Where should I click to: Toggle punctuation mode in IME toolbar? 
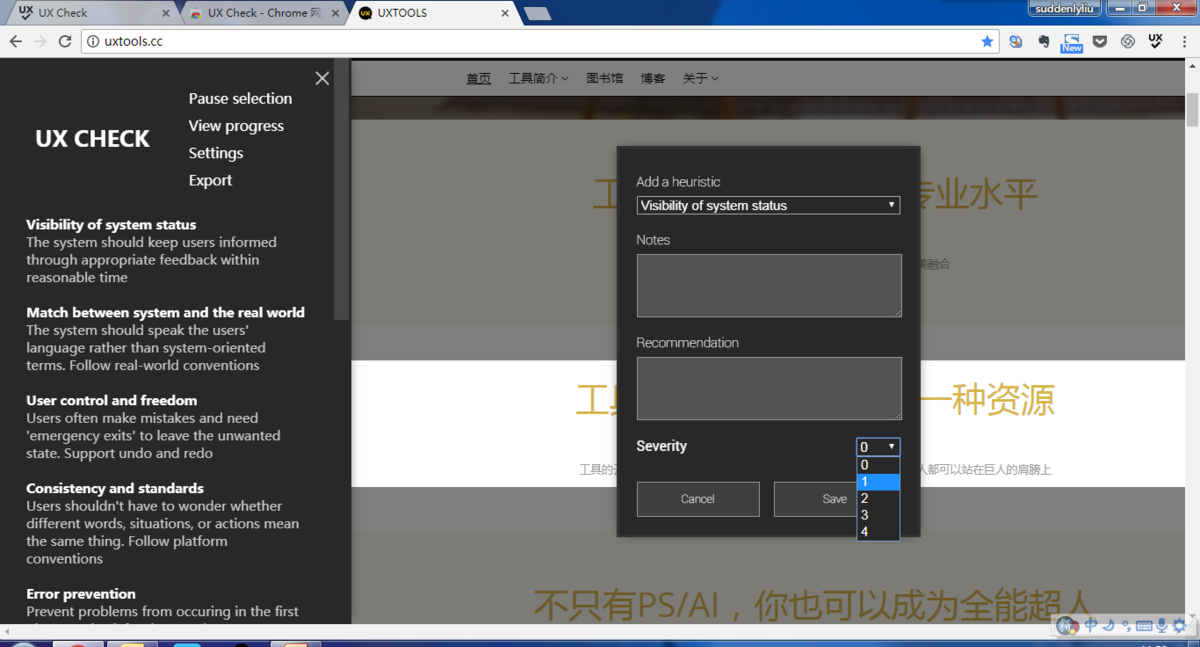pos(1126,626)
